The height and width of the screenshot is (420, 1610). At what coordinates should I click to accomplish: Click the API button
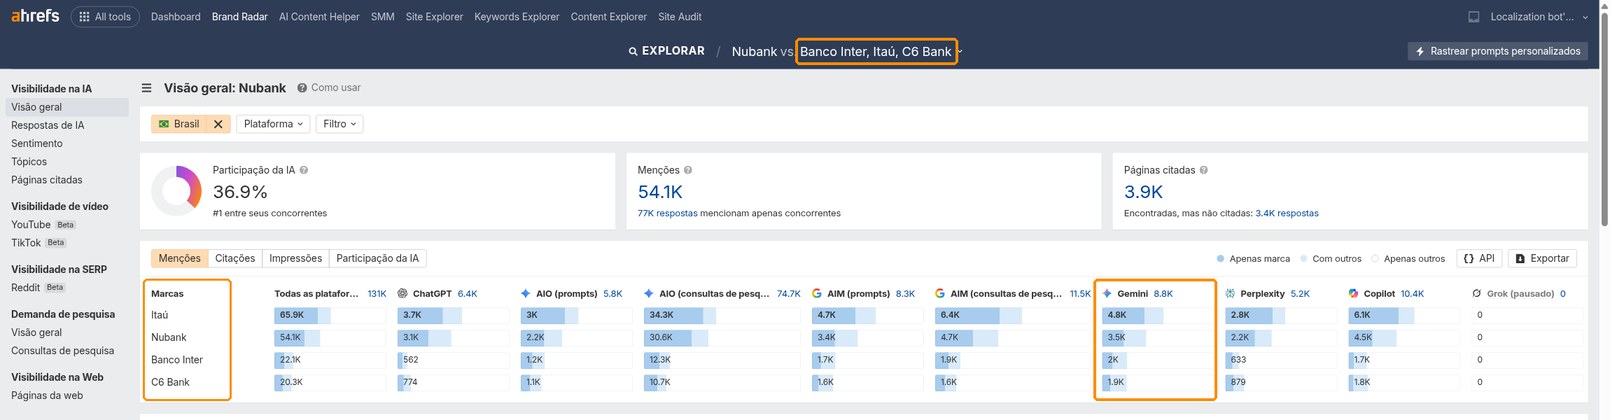click(1479, 258)
